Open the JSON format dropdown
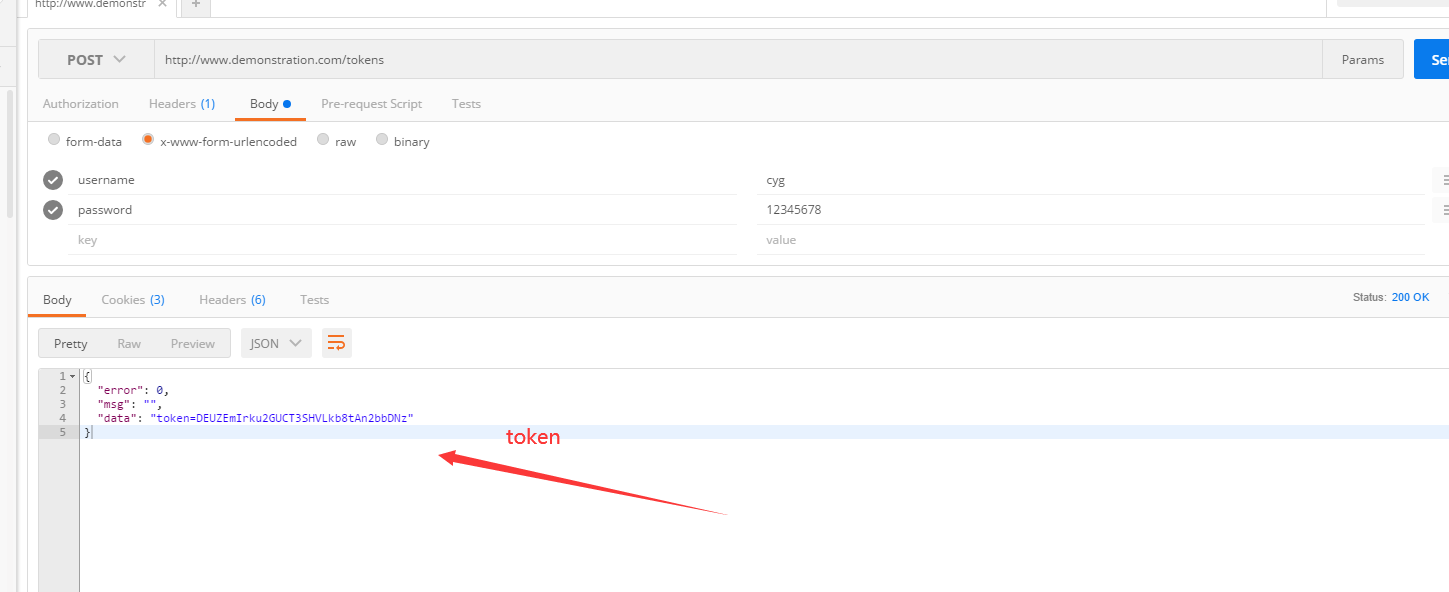 coord(276,343)
